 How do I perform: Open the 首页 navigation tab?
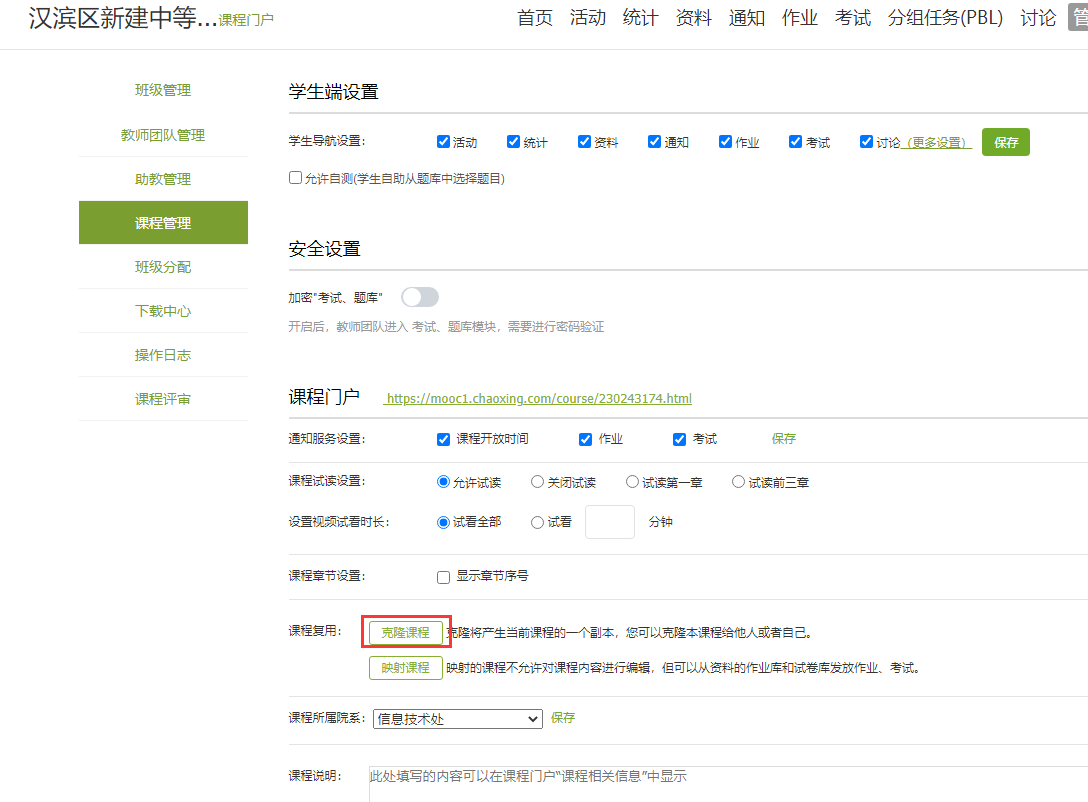[x=534, y=18]
